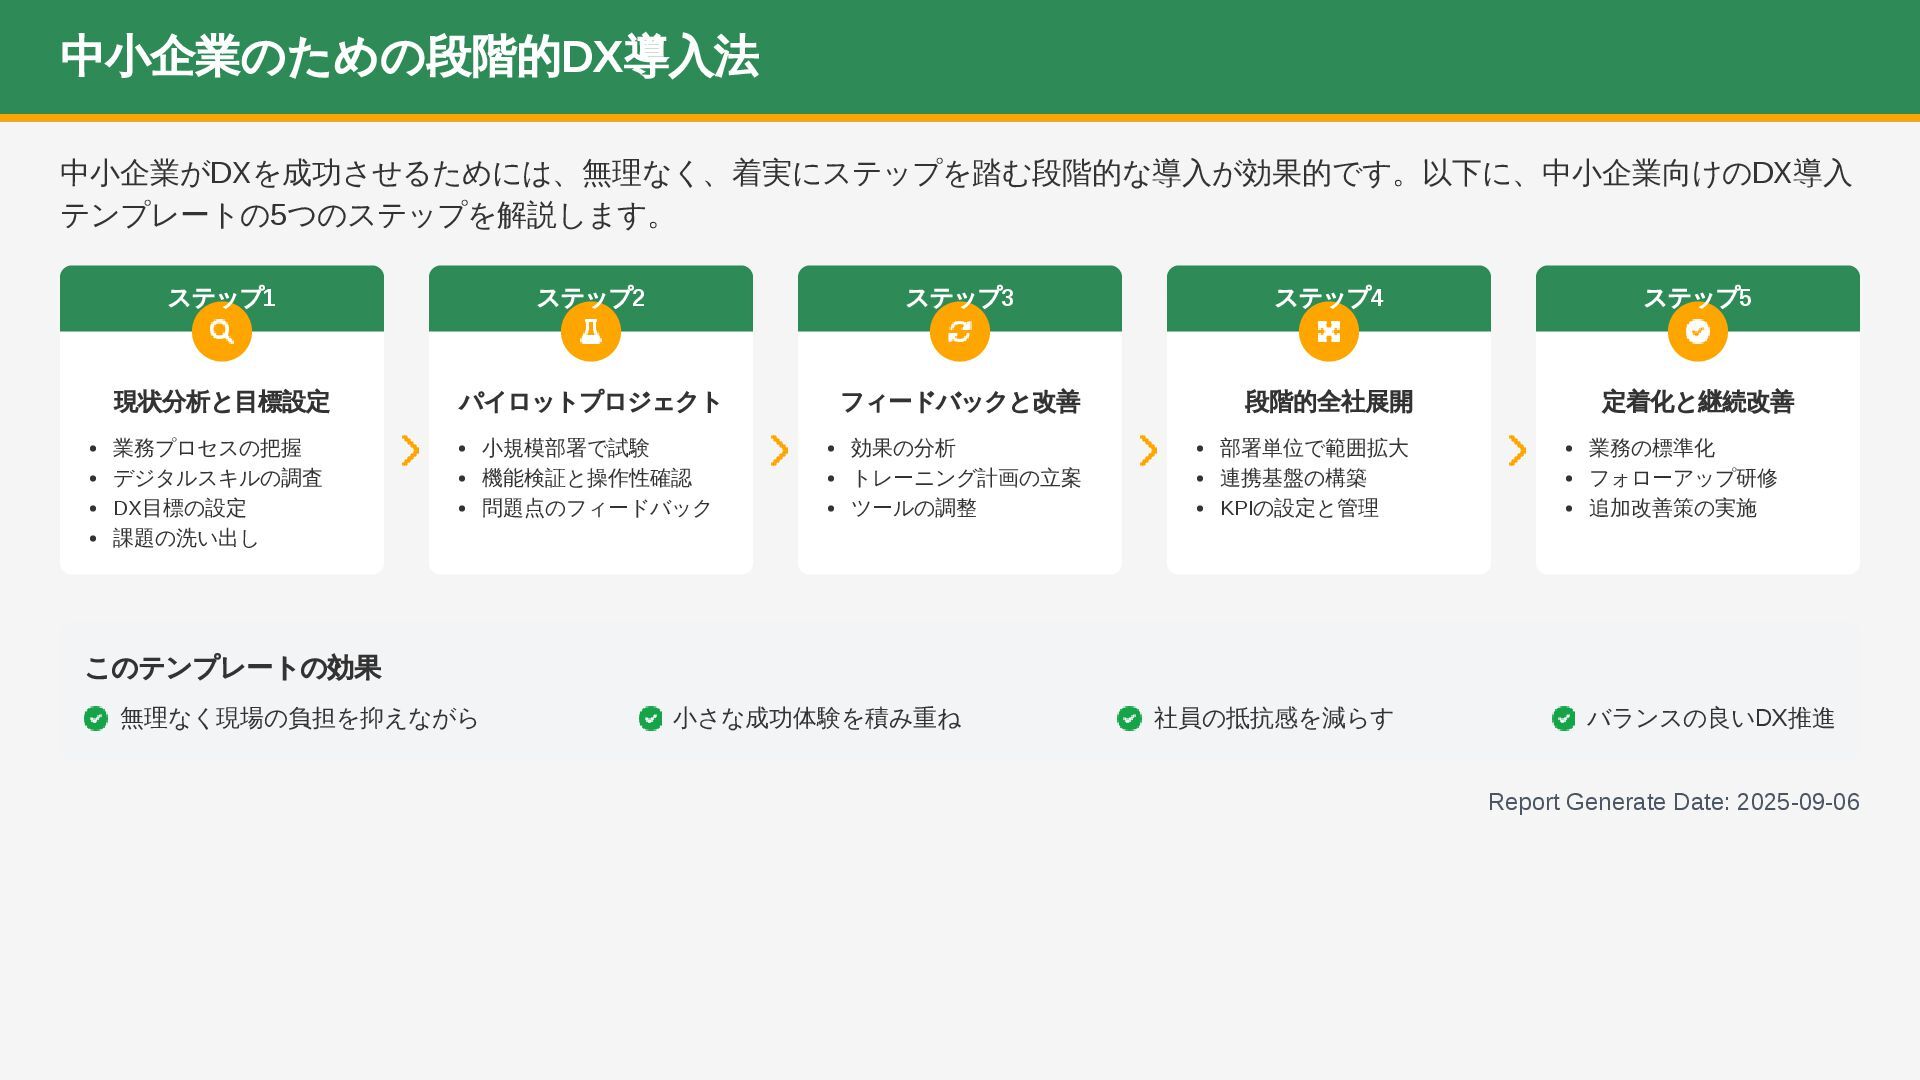Click the パイロットプロジェクト heading

tap(591, 402)
